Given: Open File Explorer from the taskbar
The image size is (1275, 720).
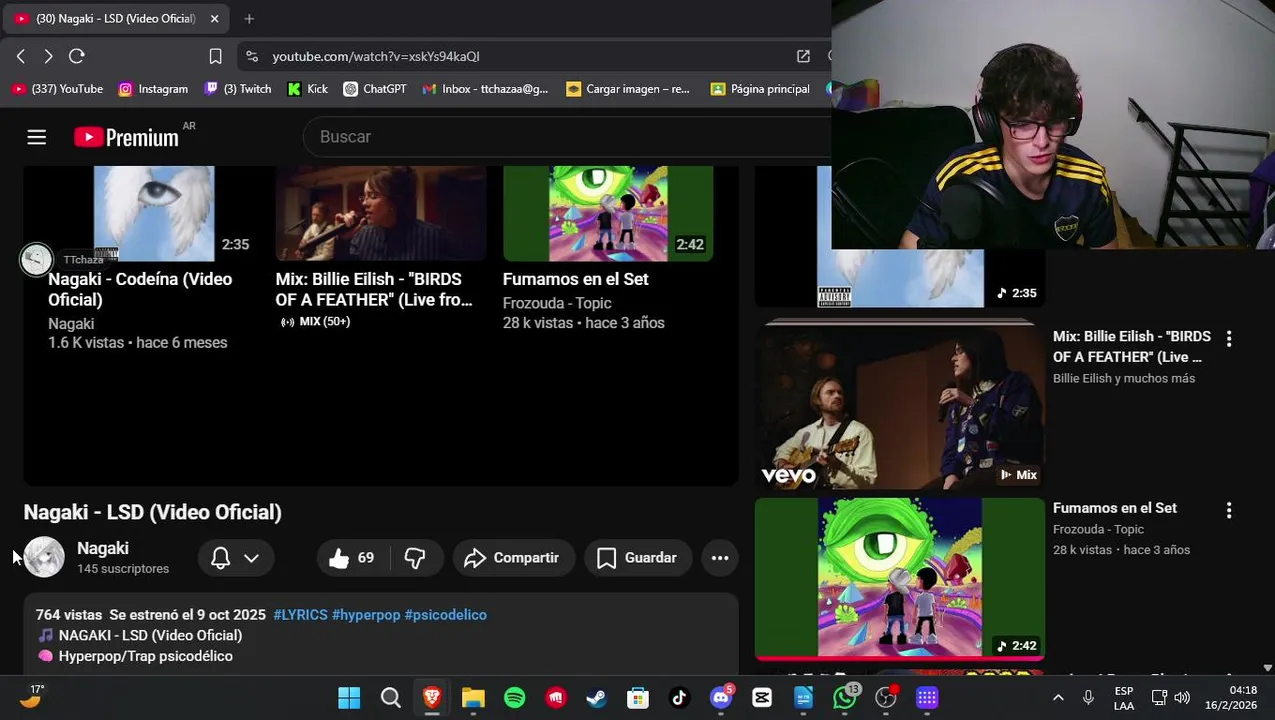Looking at the screenshot, I should [473, 698].
